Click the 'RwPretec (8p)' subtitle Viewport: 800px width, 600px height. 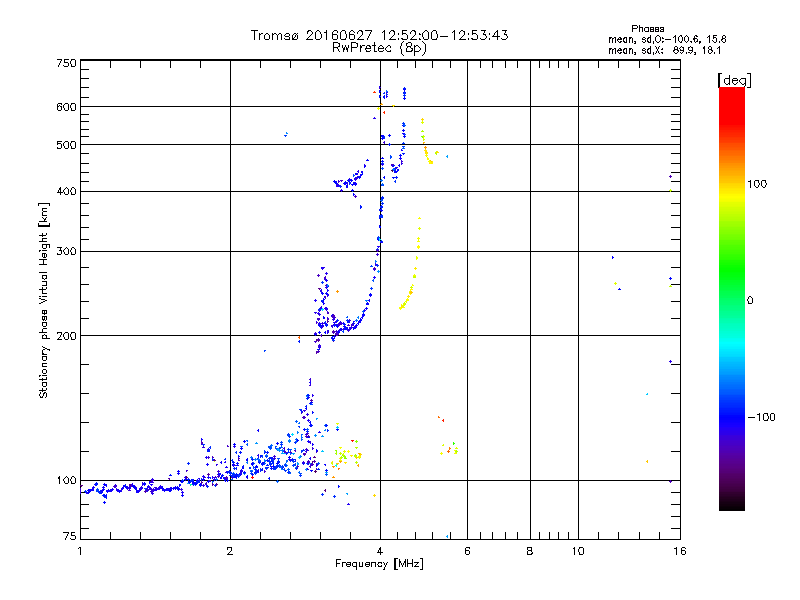pos(379,48)
